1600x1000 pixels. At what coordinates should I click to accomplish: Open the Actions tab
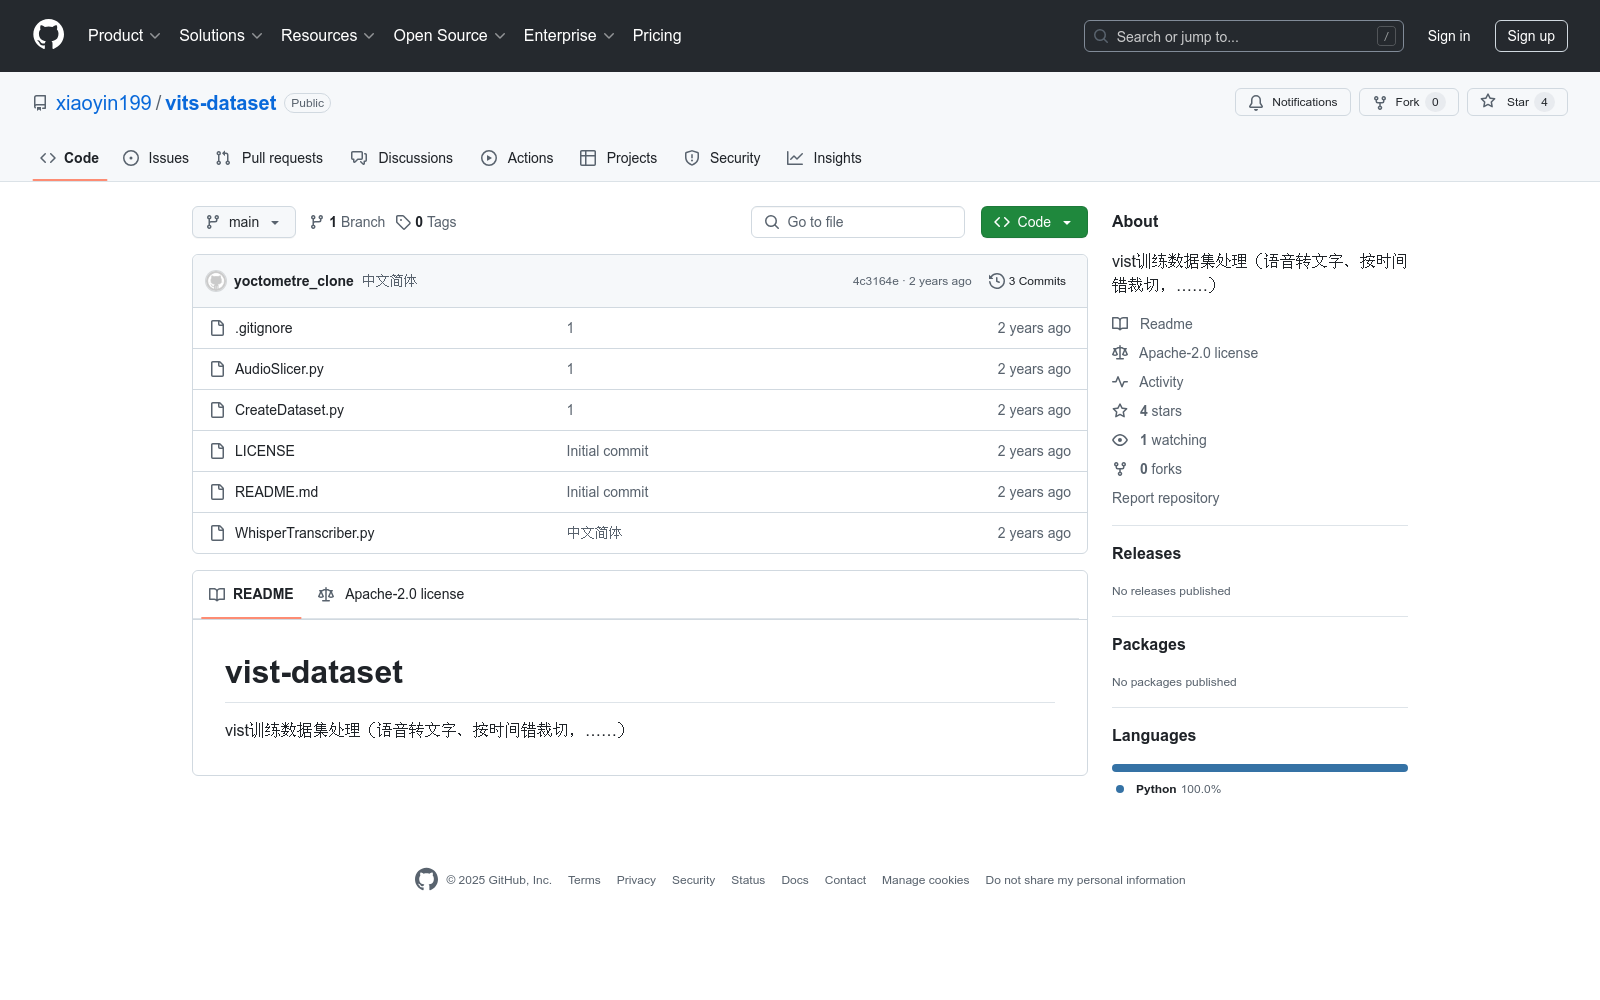tap(517, 158)
